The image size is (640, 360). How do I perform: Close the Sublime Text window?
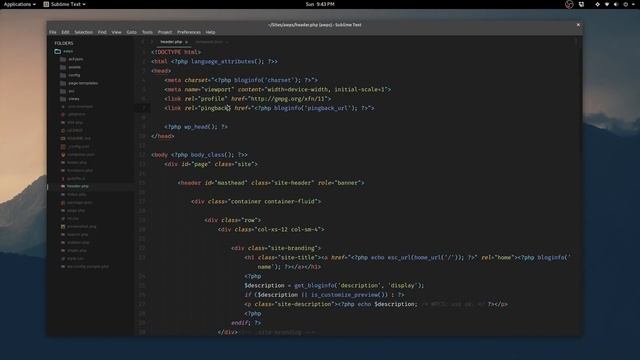pyautogui.click(x=578, y=24)
